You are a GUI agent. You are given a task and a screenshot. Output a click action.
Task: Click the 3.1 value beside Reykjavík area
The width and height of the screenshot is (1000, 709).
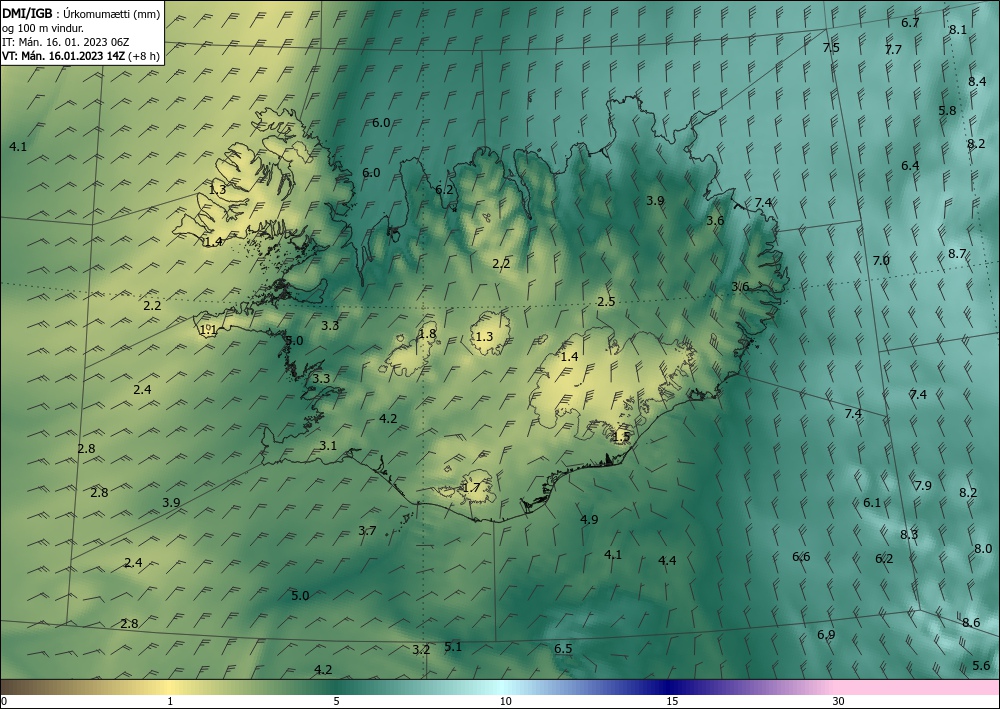(328, 445)
